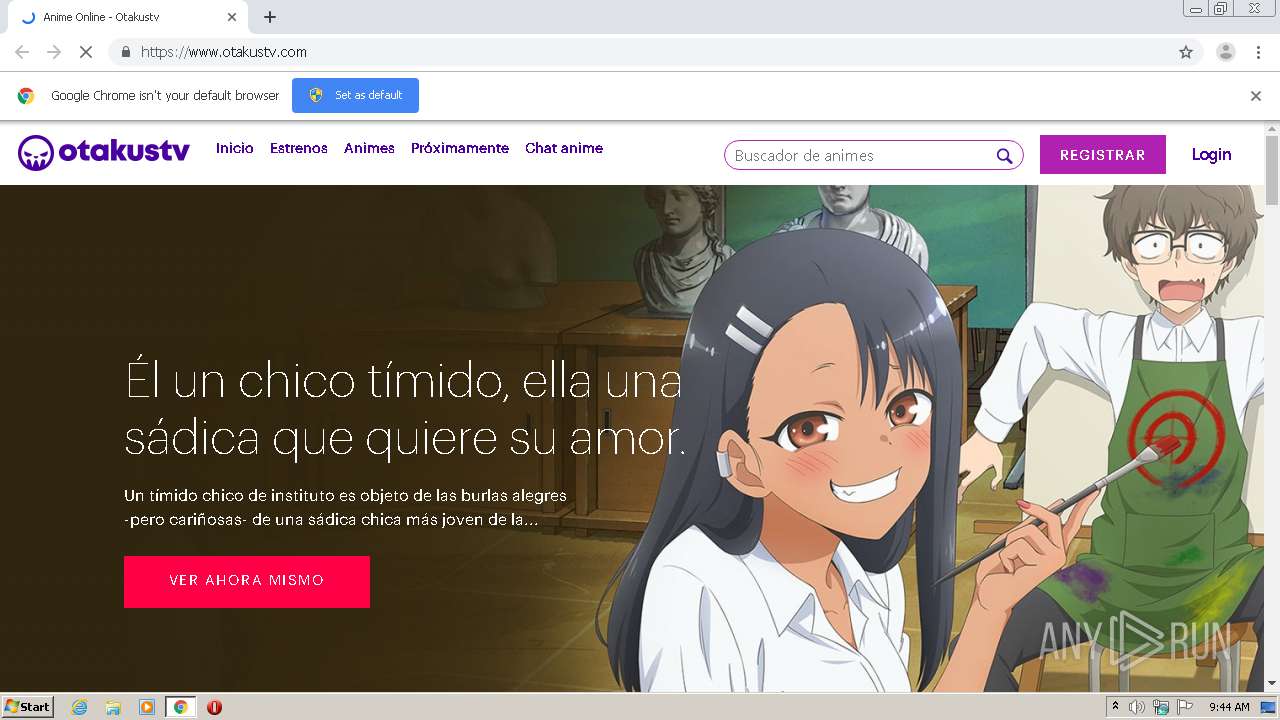Open Action Center flag tray icon
Viewport: 1280px width, 720px height.
1185,707
